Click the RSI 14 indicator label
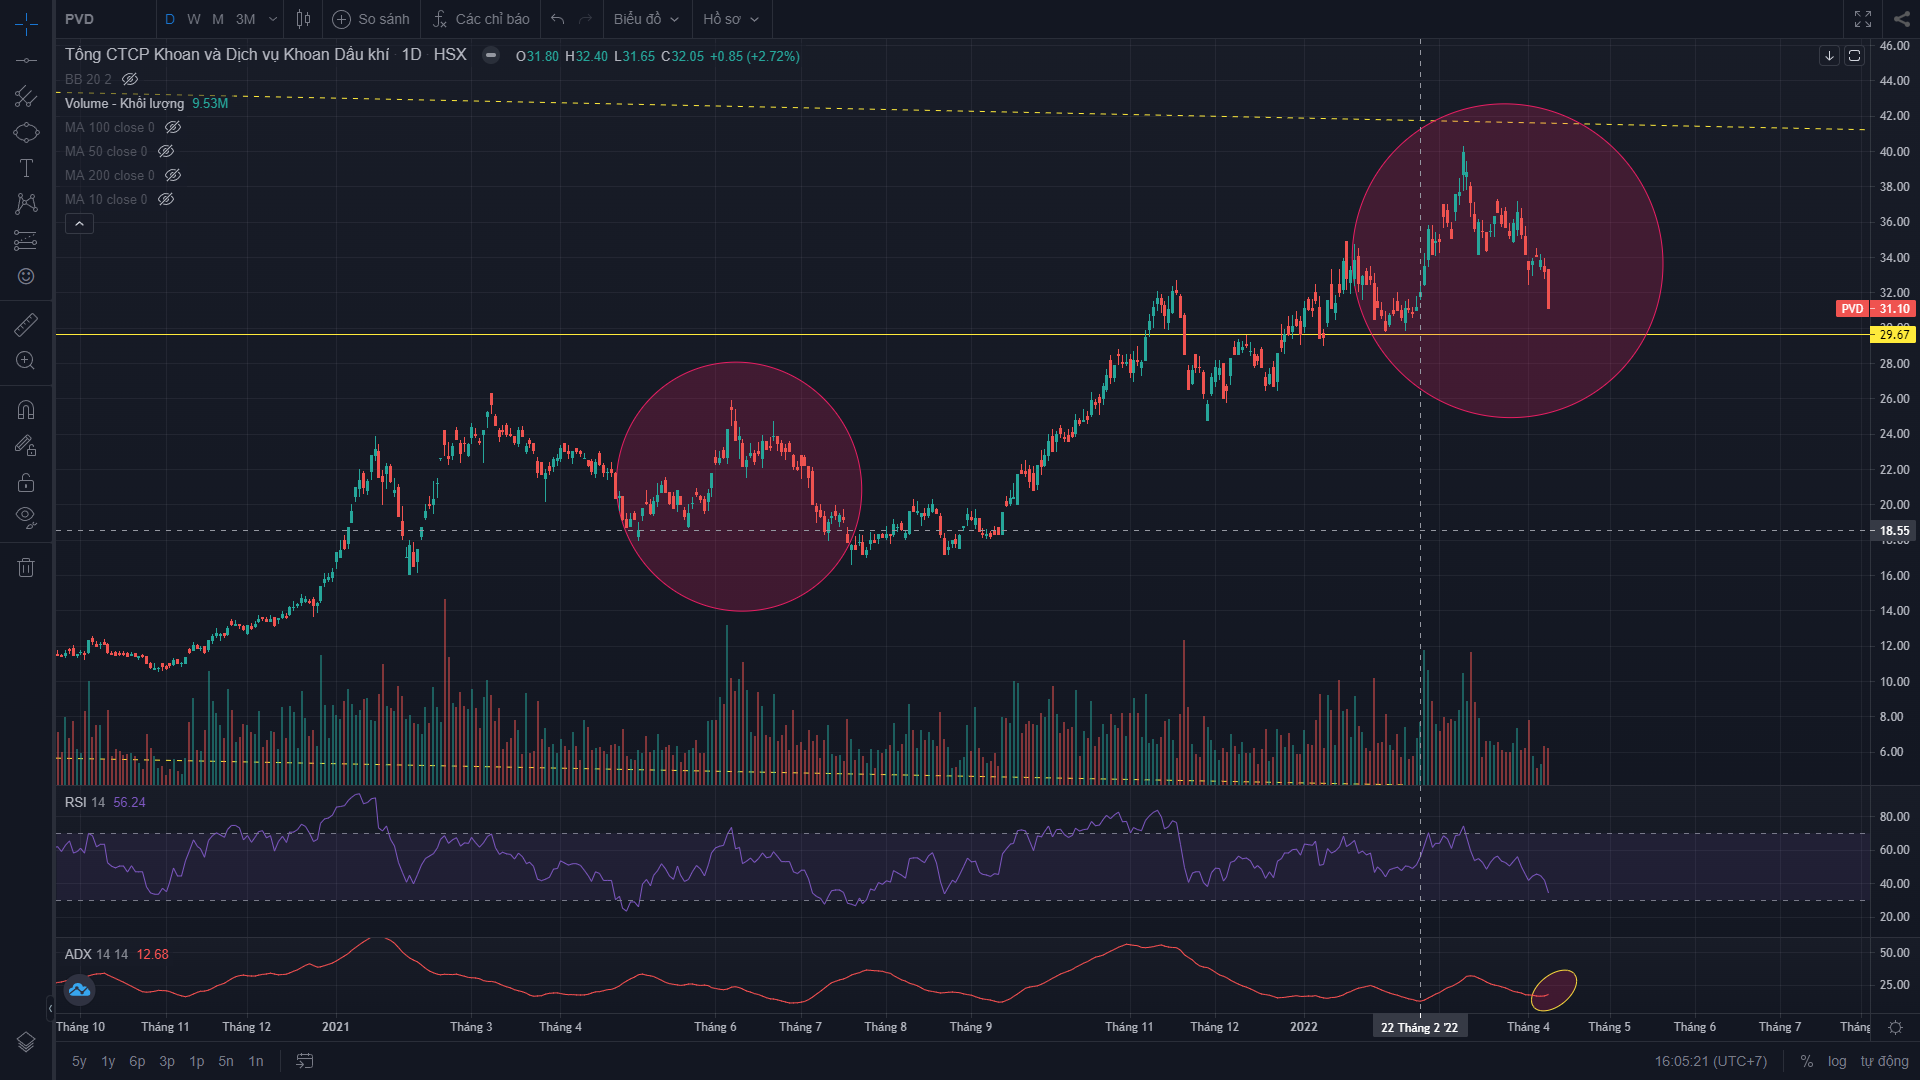Screen dimensions: 1920x1080 coord(85,802)
